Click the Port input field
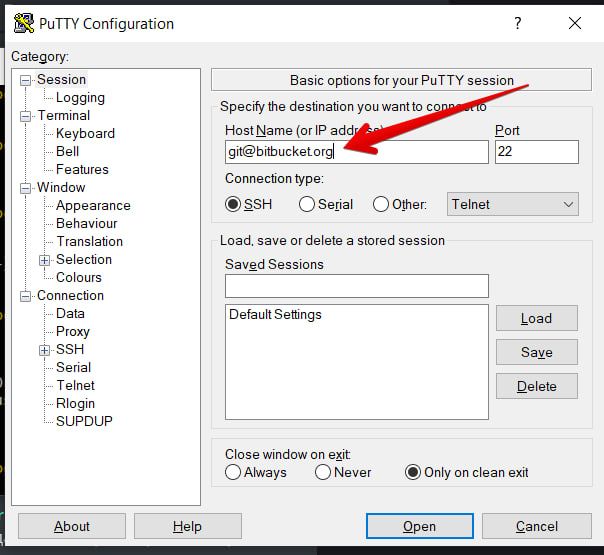Viewport: 604px width, 555px height. click(x=537, y=152)
